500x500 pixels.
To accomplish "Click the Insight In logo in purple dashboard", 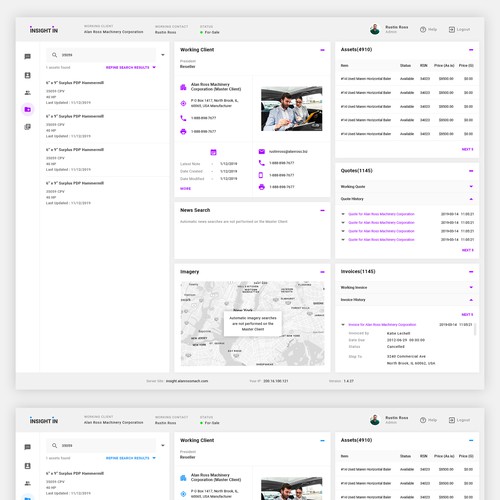I will (x=44, y=30).
